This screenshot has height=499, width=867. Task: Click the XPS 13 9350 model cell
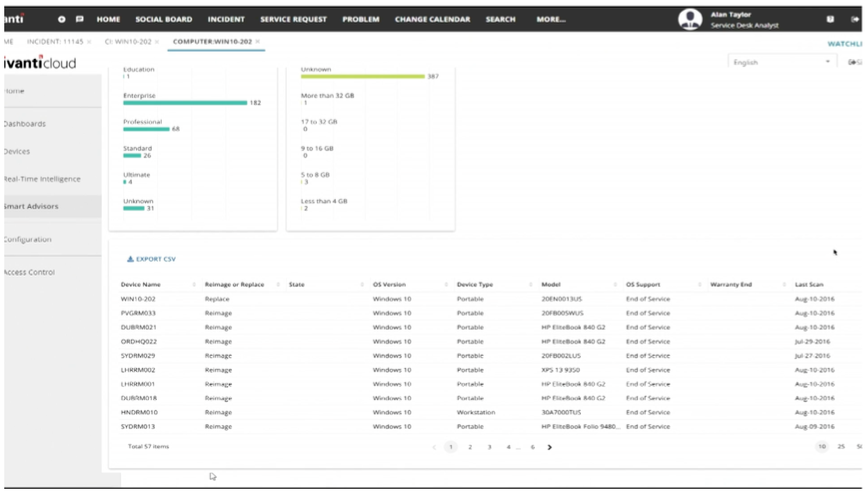[x=561, y=370]
